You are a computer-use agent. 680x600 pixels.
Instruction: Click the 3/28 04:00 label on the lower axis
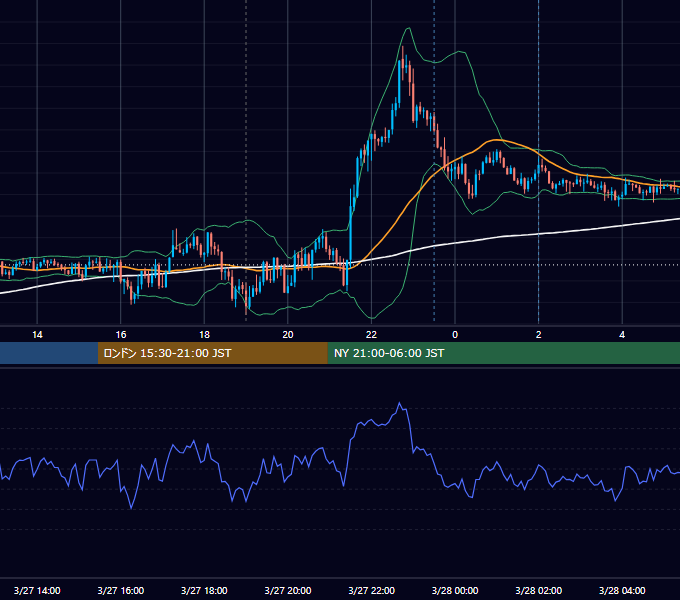coord(622,590)
